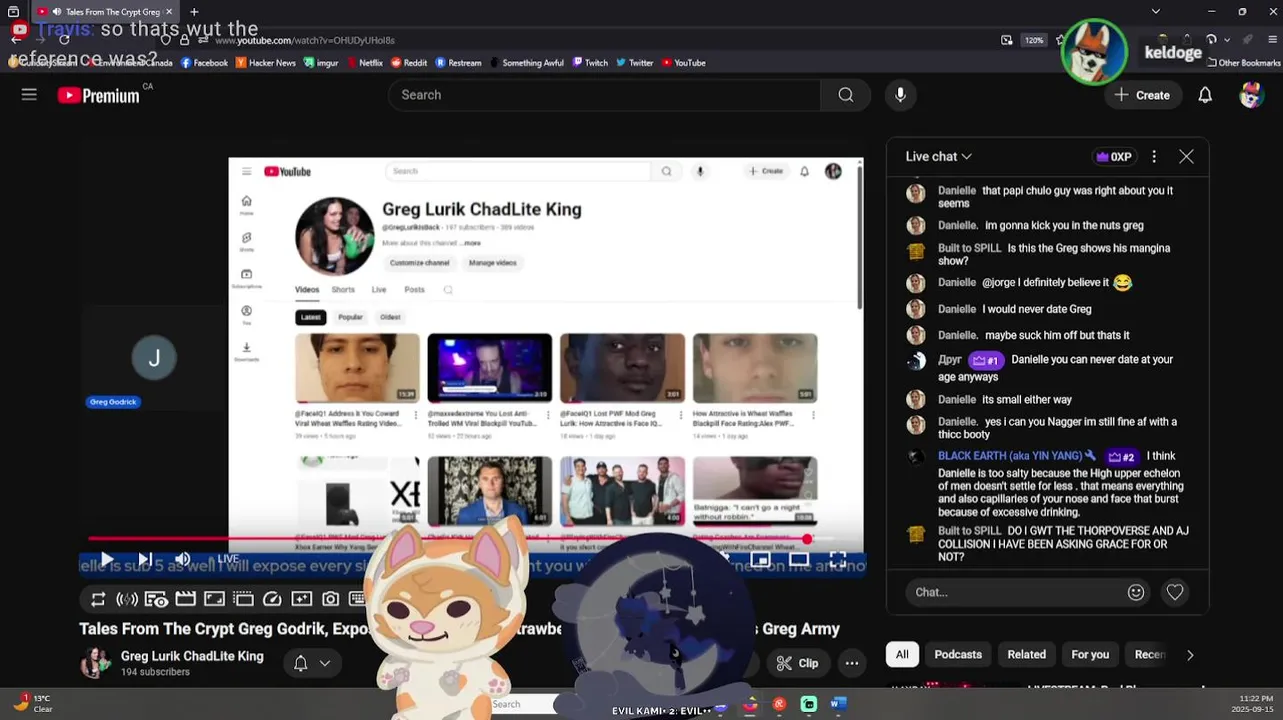The height and width of the screenshot is (720, 1283).
Task: Open the YouTube hamburger guide menu
Action: (x=29, y=95)
